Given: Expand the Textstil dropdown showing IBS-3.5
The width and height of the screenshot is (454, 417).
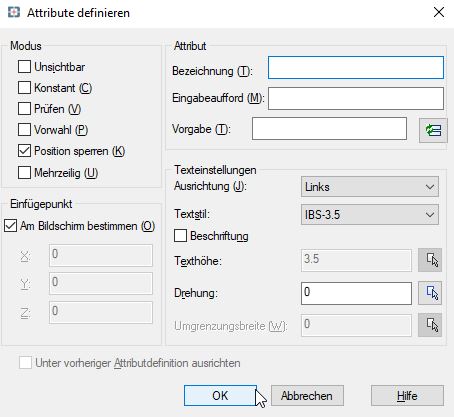Looking at the screenshot, I should 370,215.
